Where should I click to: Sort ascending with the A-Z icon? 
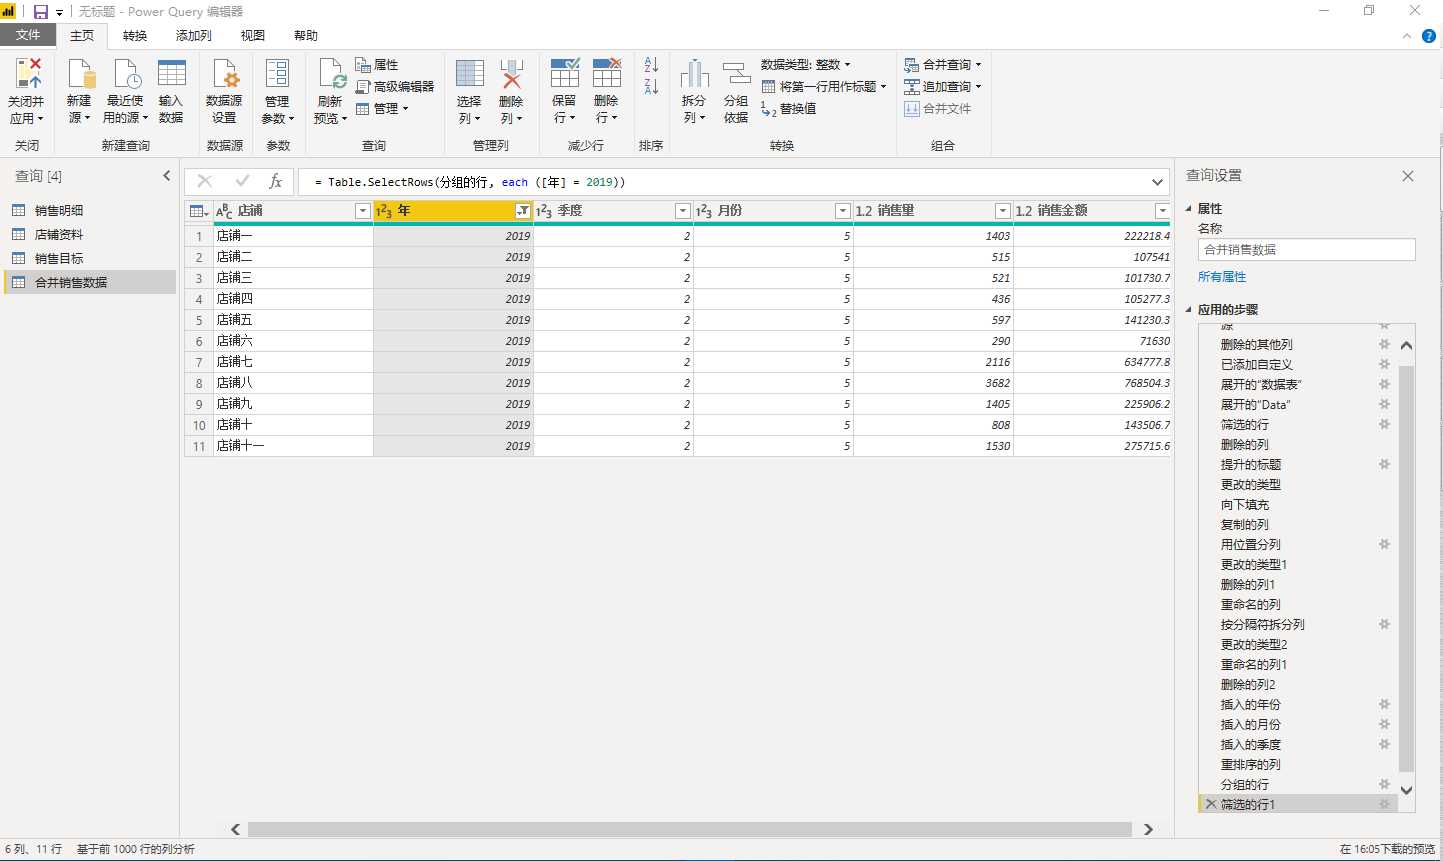point(651,64)
